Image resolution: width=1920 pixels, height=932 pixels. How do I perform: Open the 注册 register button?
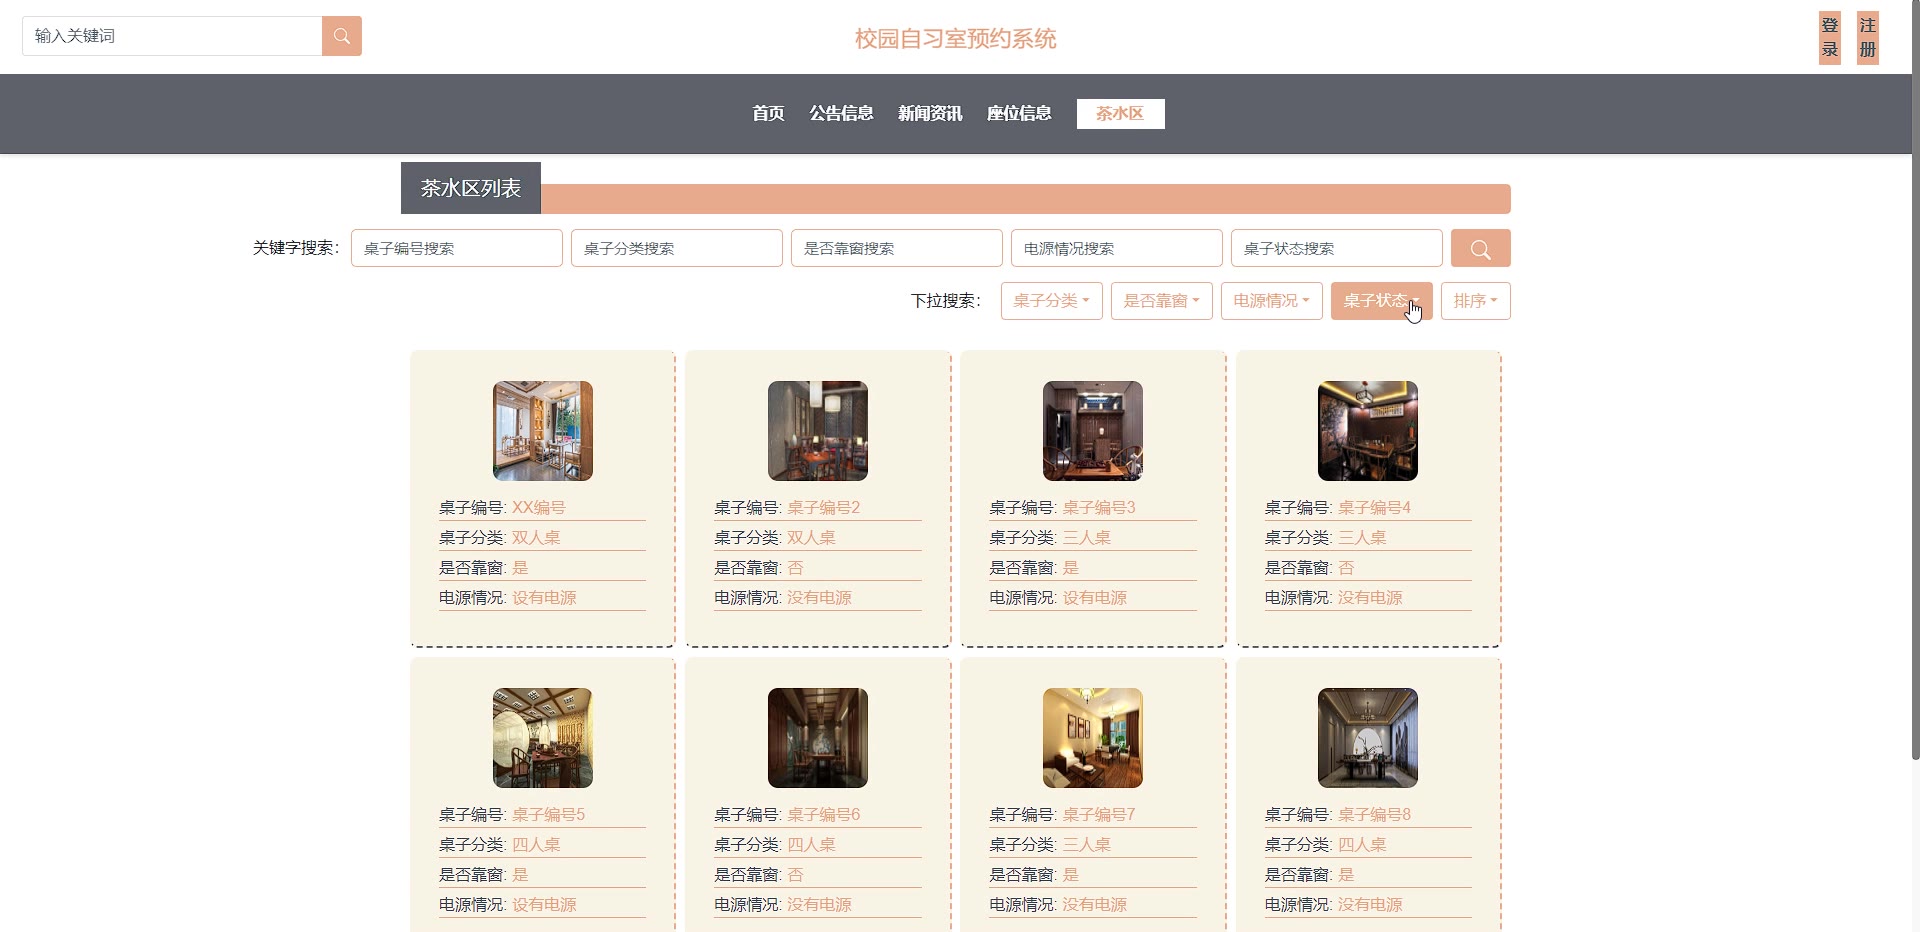point(1867,38)
